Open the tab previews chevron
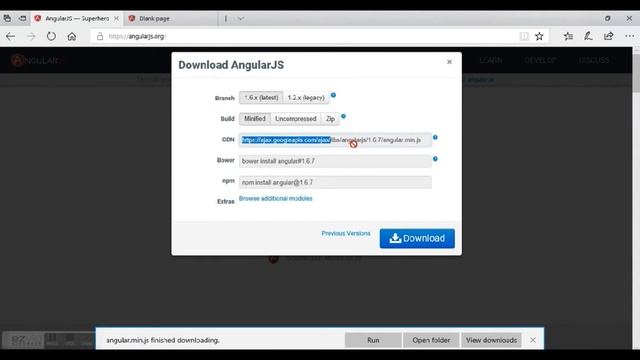This screenshot has height=360, width=640. point(241,18)
